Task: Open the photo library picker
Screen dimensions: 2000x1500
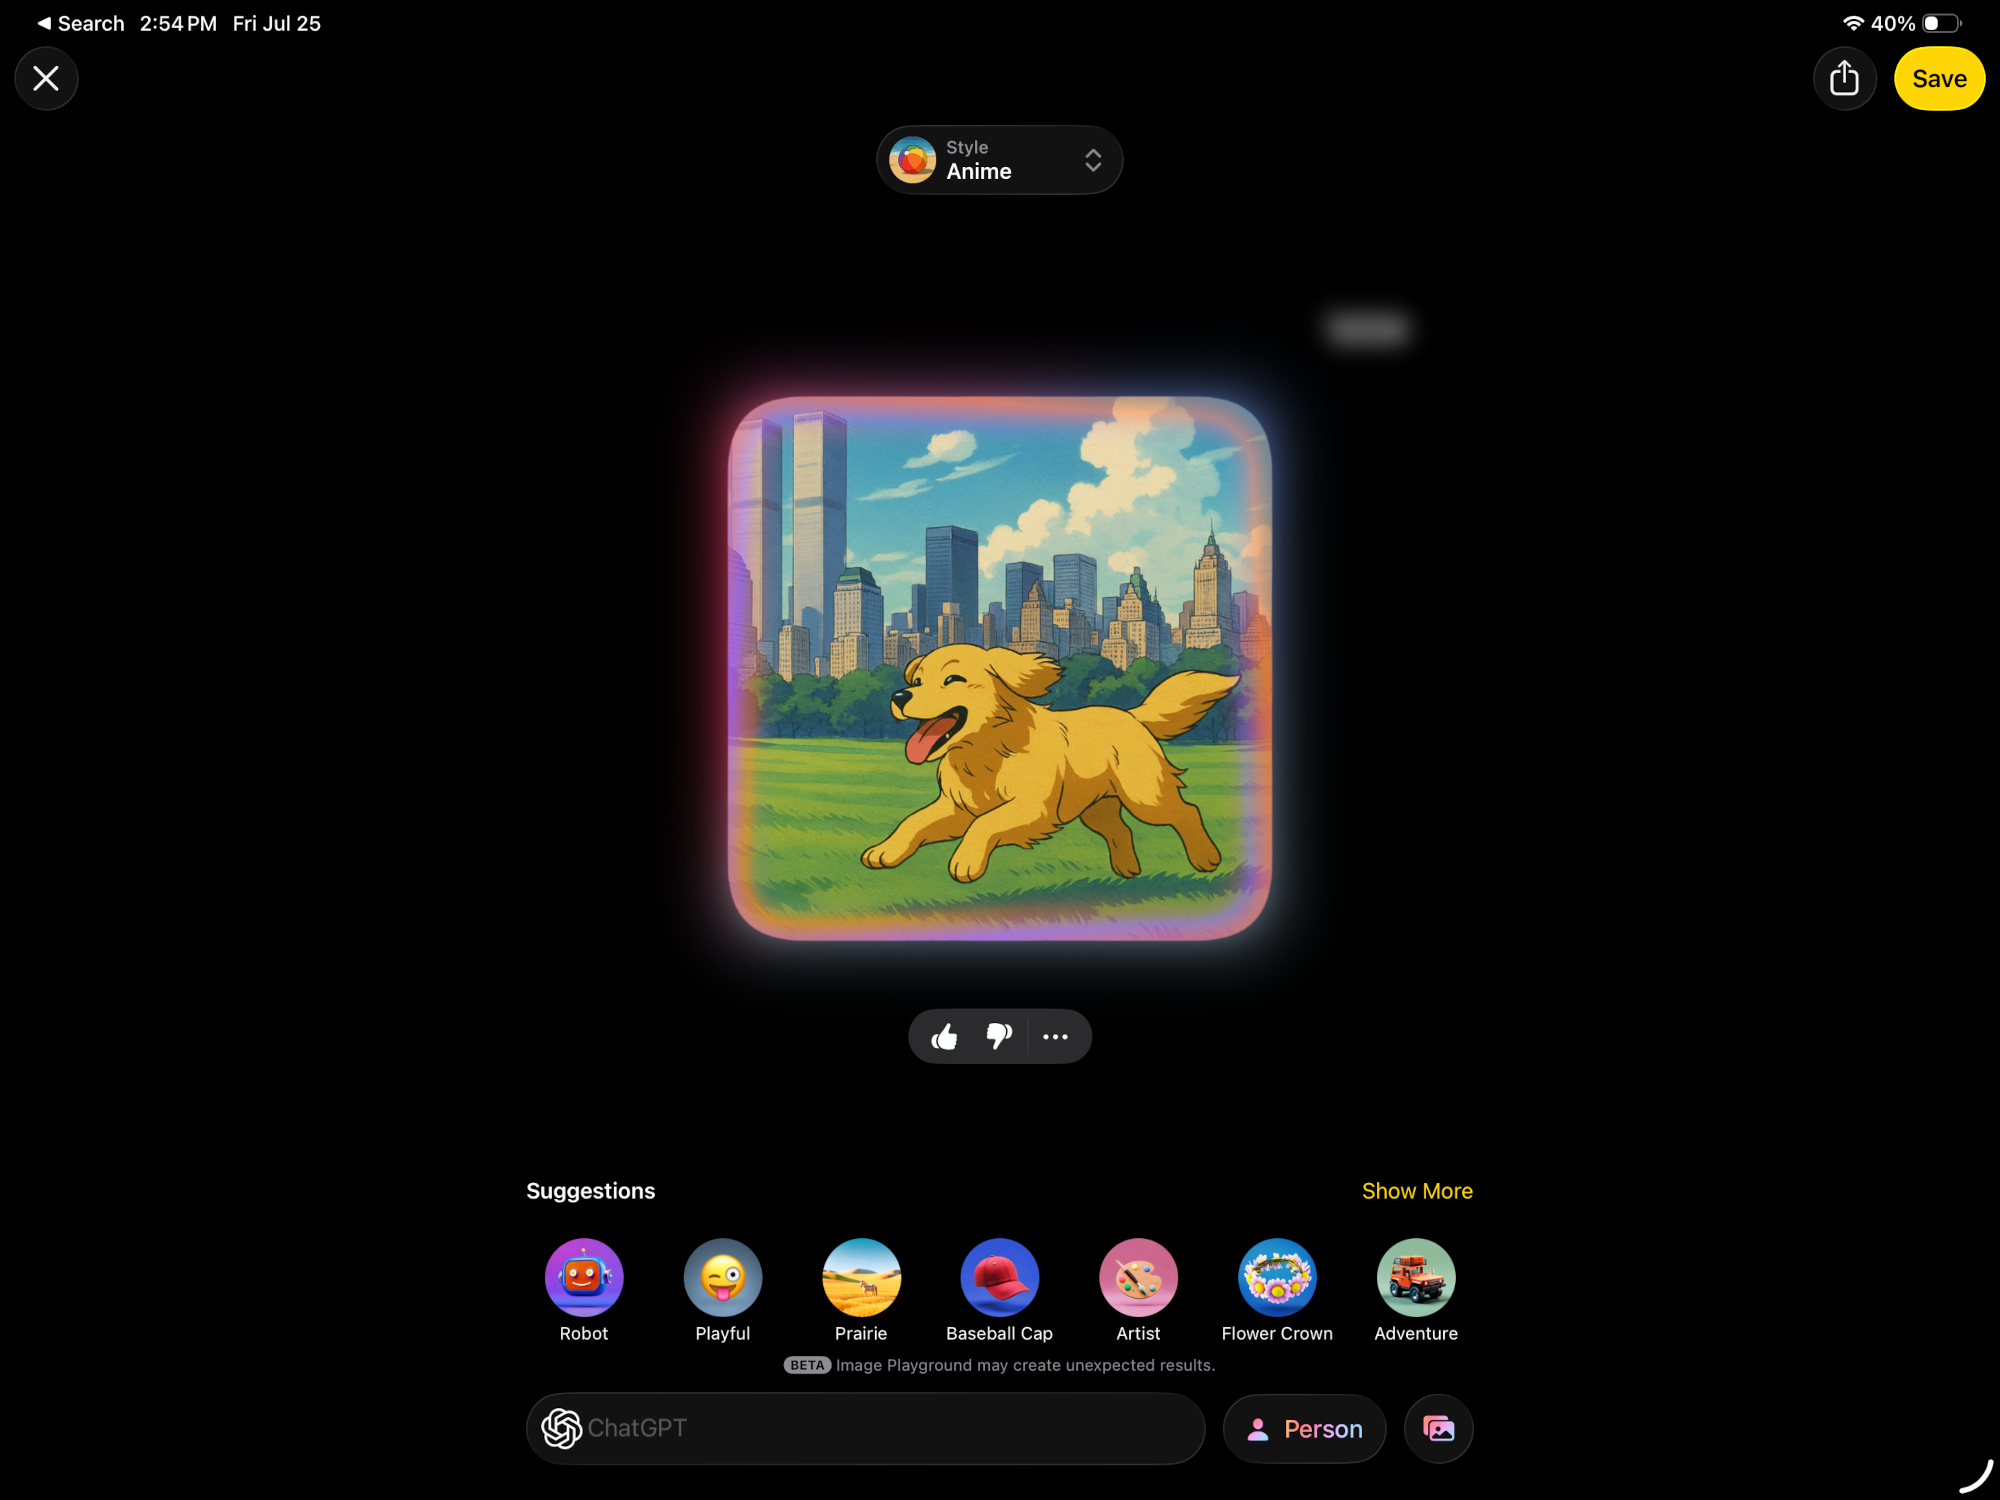Action: click(x=1438, y=1428)
